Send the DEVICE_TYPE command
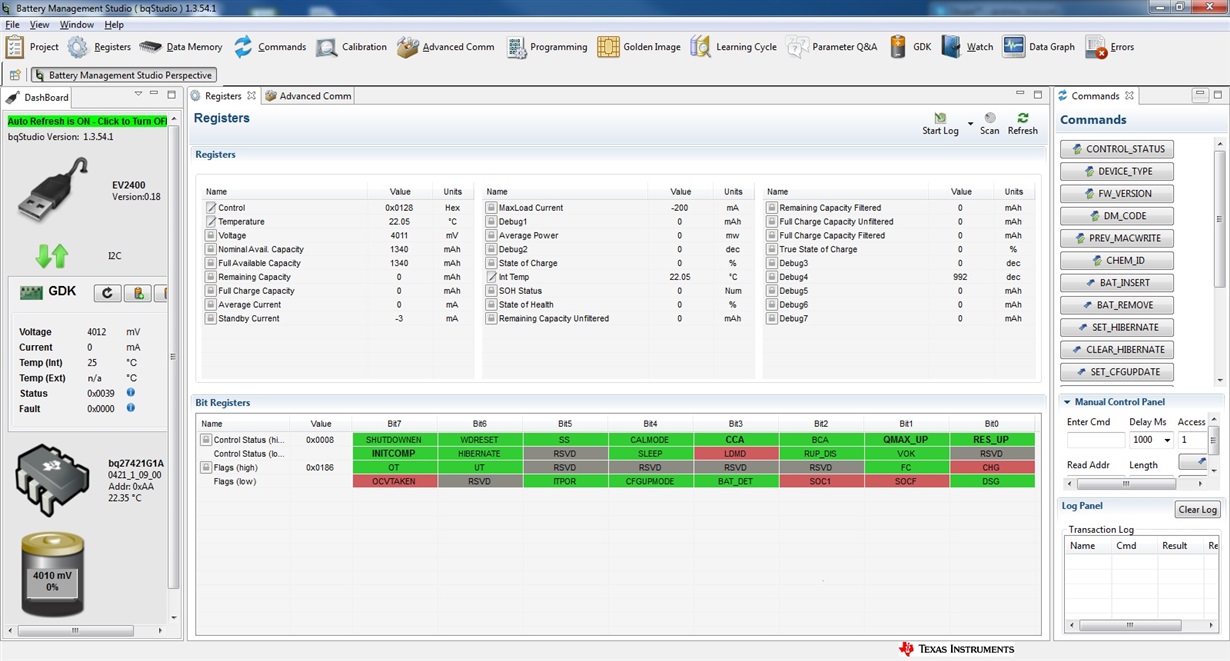This screenshot has width=1230, height=661. click(x=1117, y=171)
